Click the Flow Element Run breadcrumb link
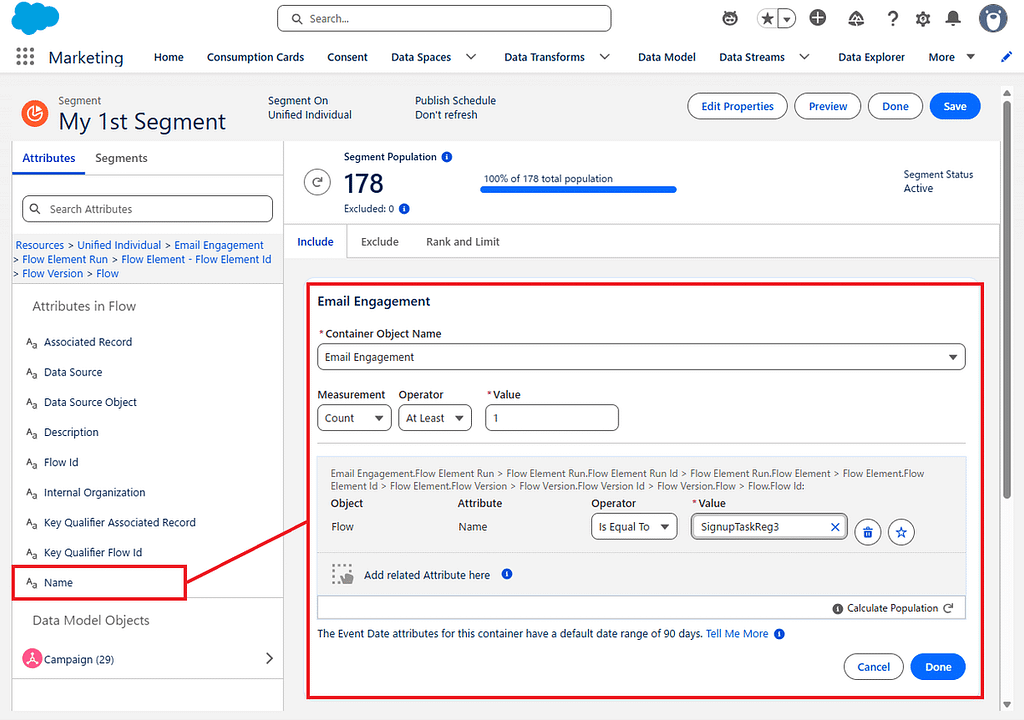This screenshot has height=720, width=1024. pos(65,259)
